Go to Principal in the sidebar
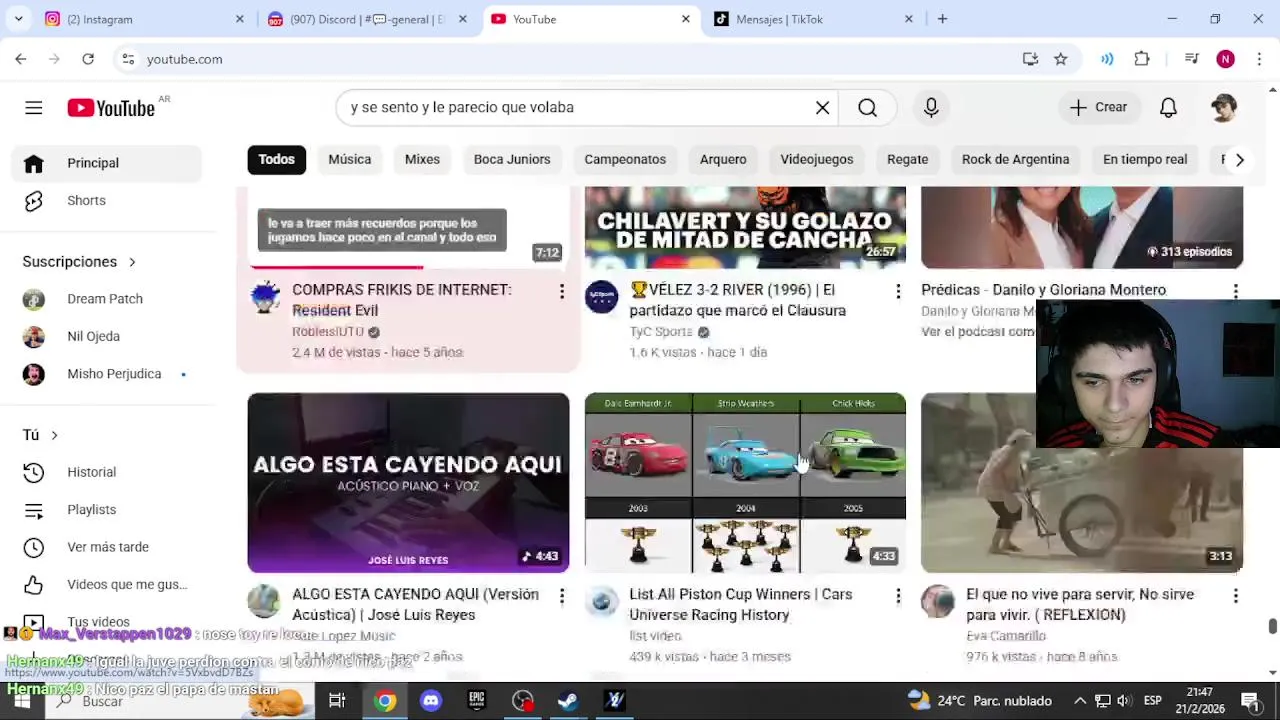 (x=107, y=163)
